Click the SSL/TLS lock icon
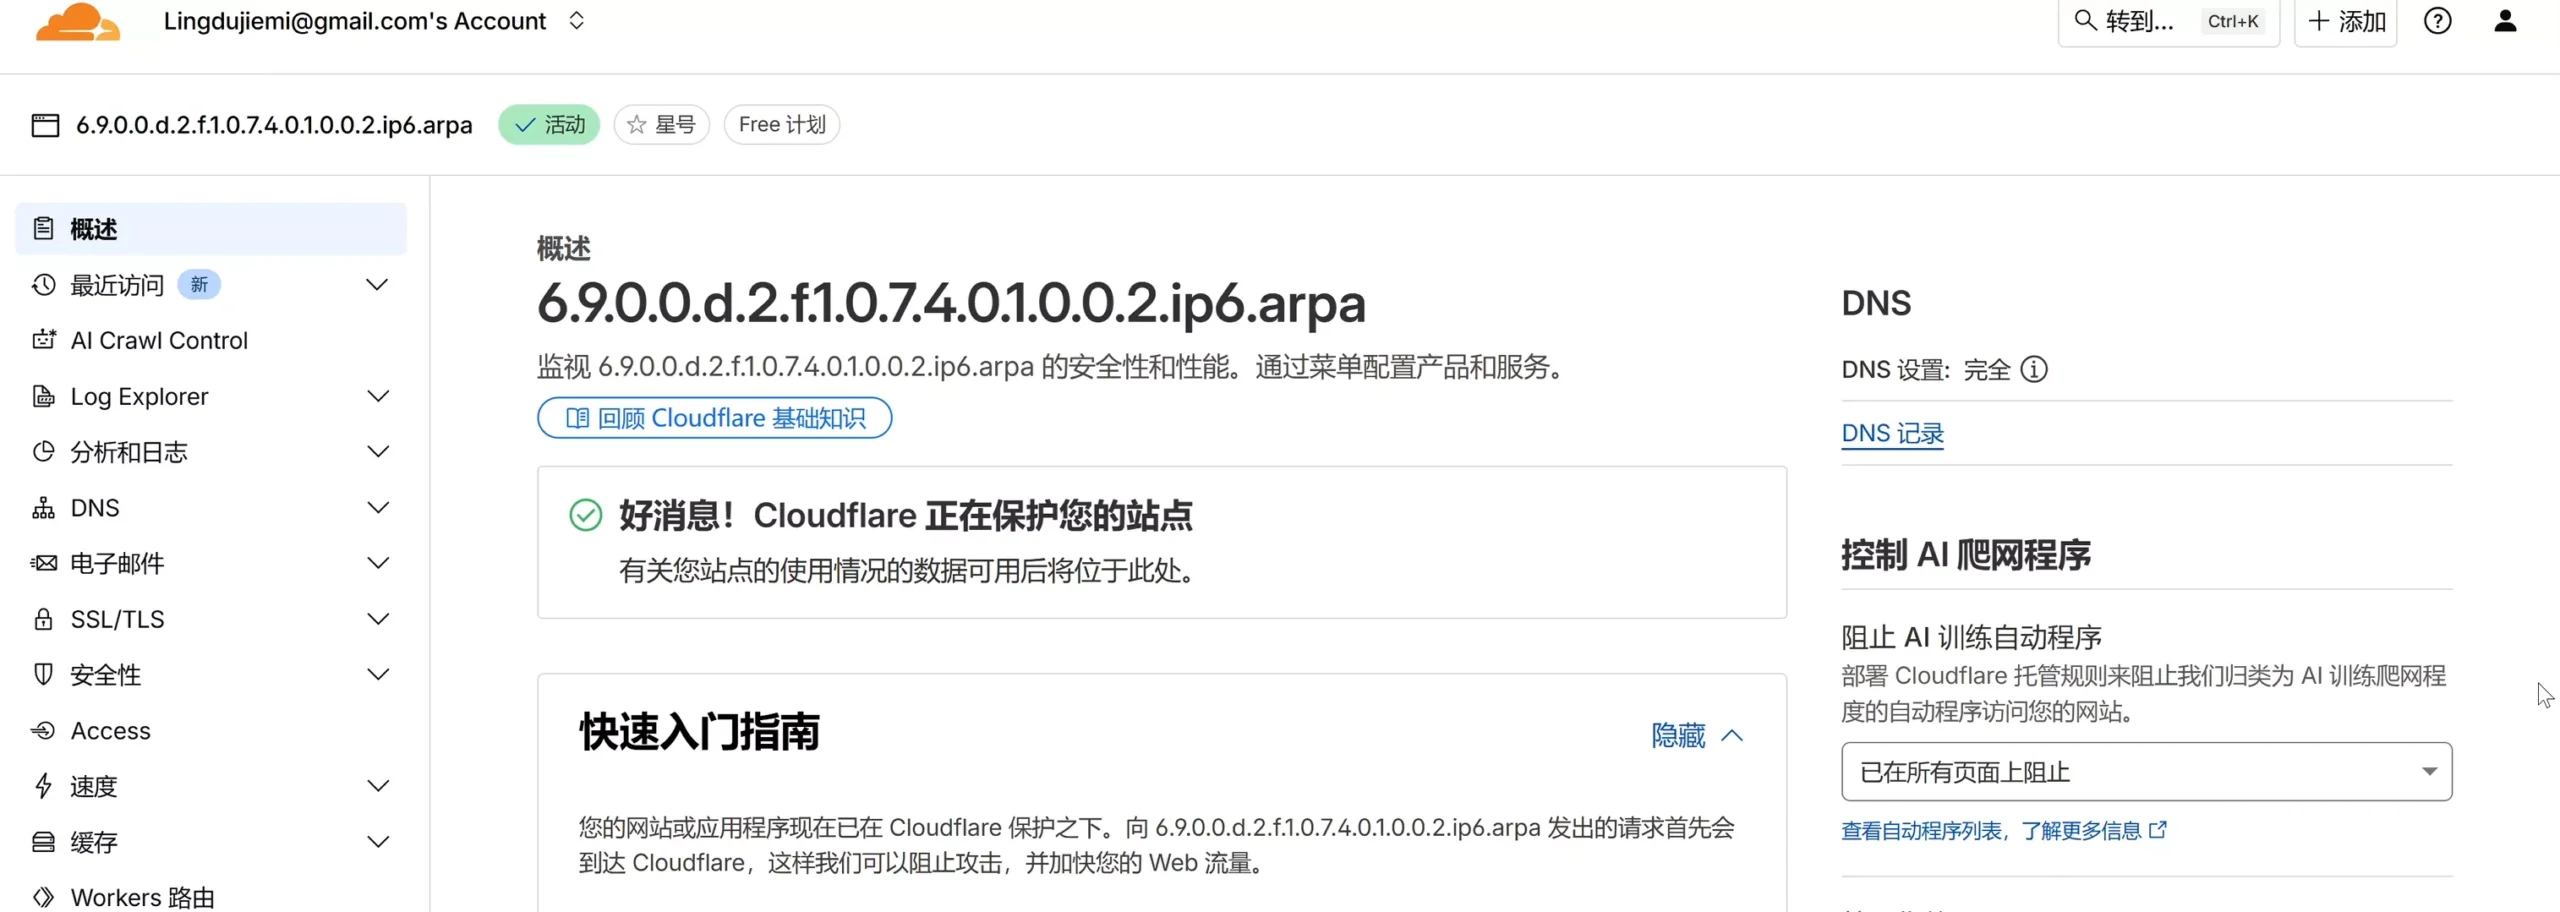The height and width of the screenshot is (912, 2560). [x=43, y=619]
